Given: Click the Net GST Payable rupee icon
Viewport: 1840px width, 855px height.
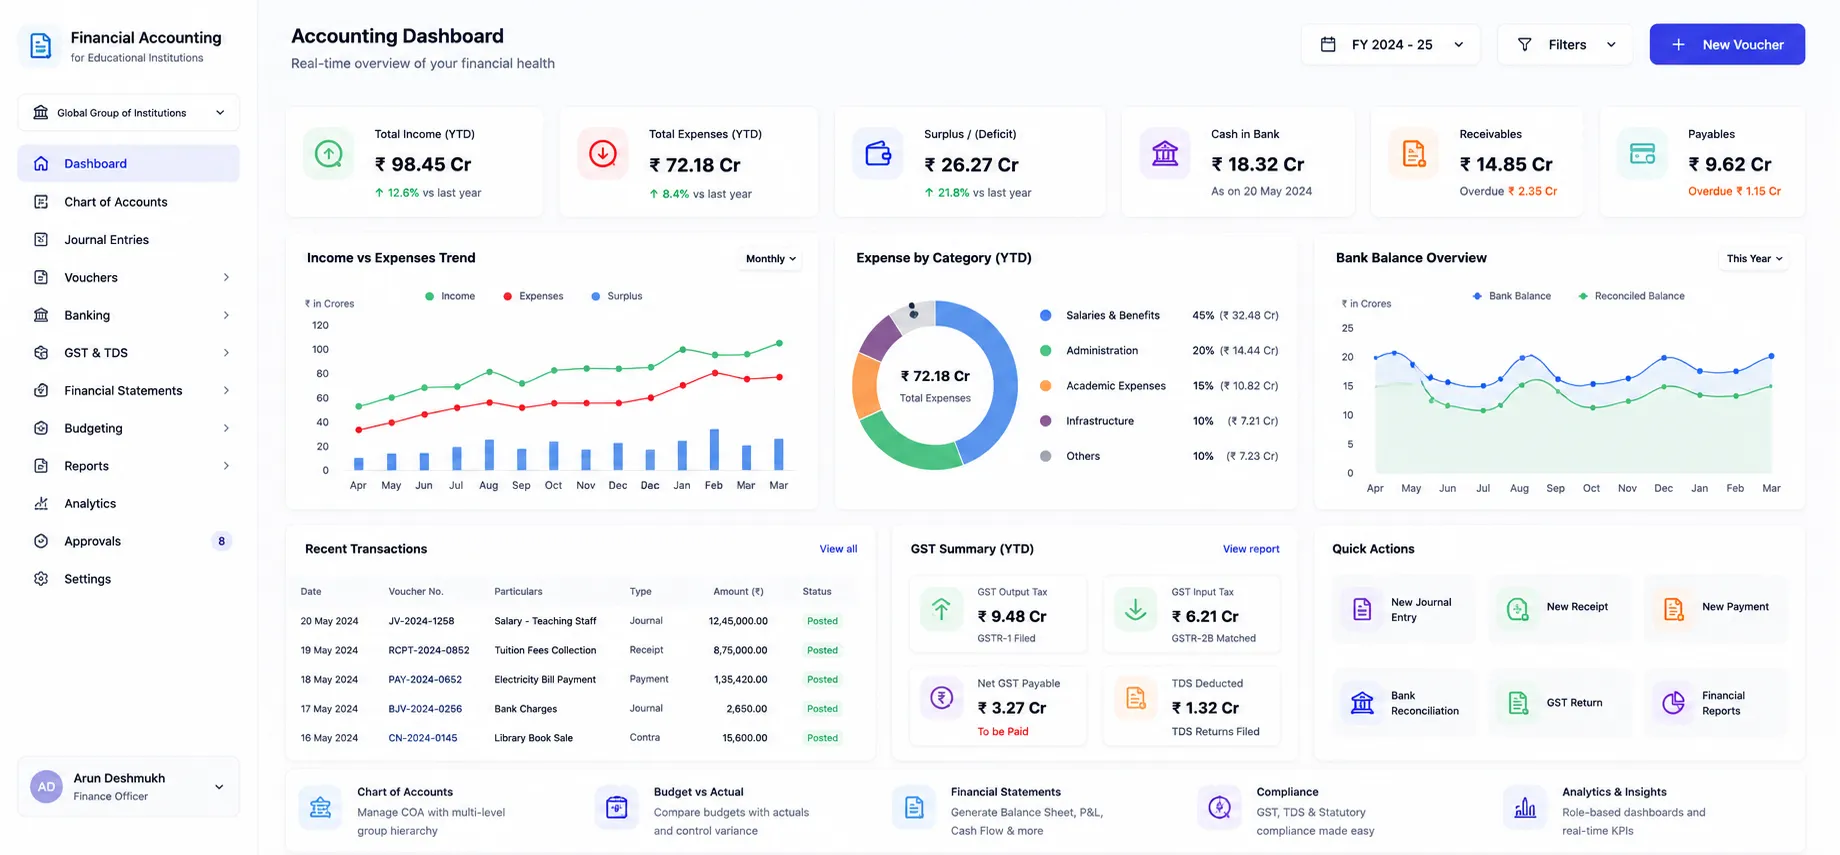Looking at the screenshot, I should (x=941, y=698).
